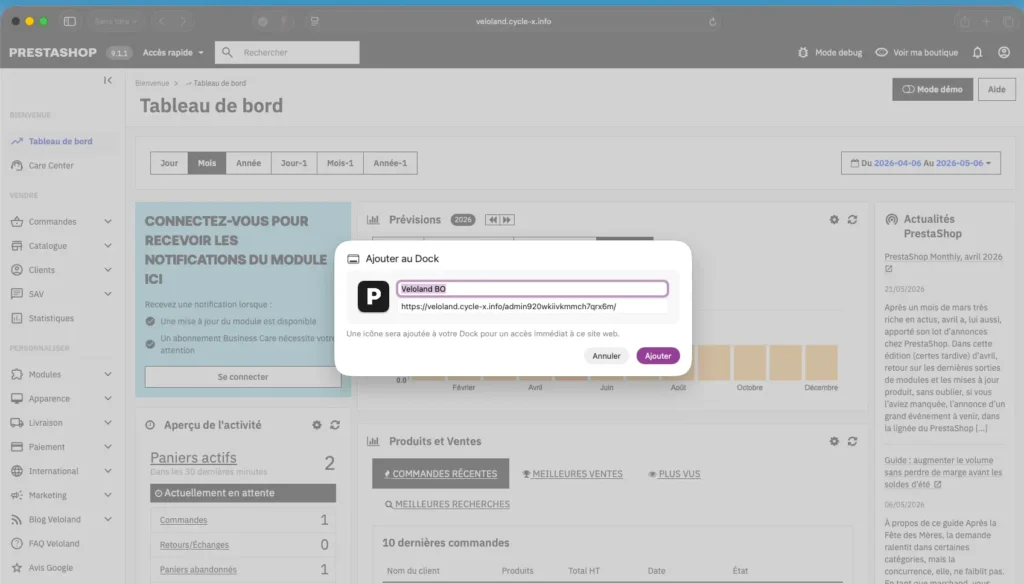The height and width of the screenshot is (584, 1024).
Task: Click the Livraison truck icon
Action: coord(17,423)
